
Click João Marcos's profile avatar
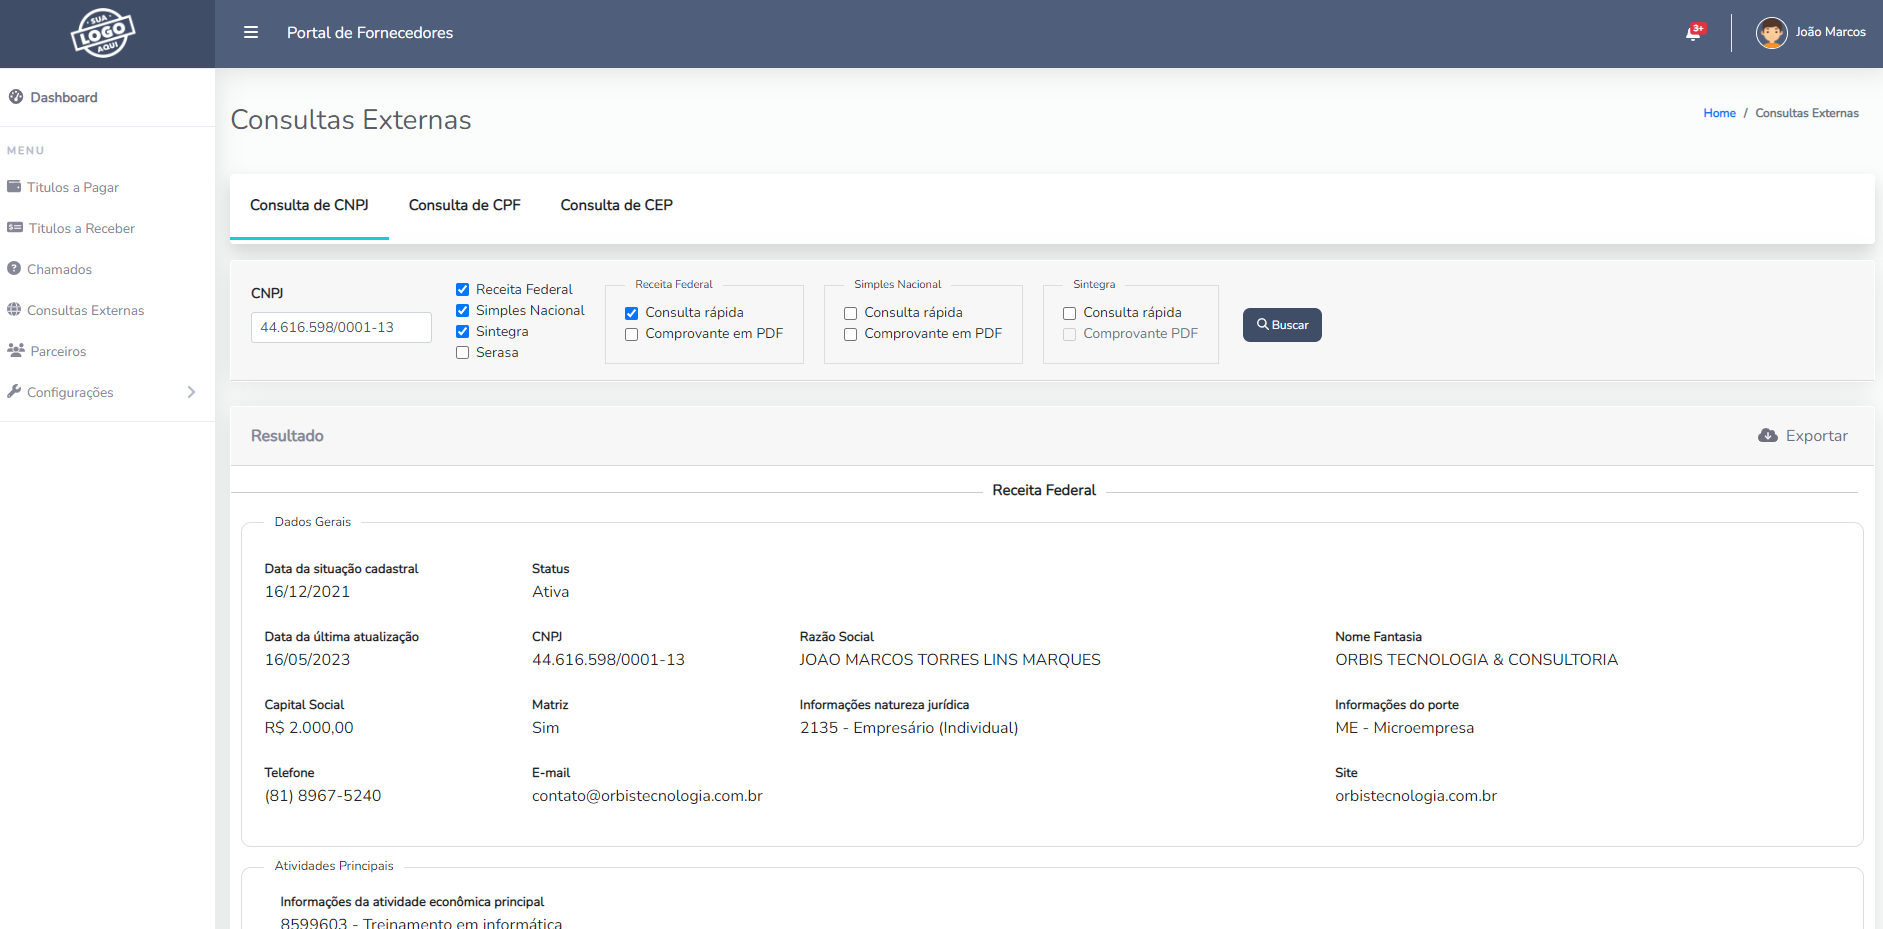point(1771,33)
